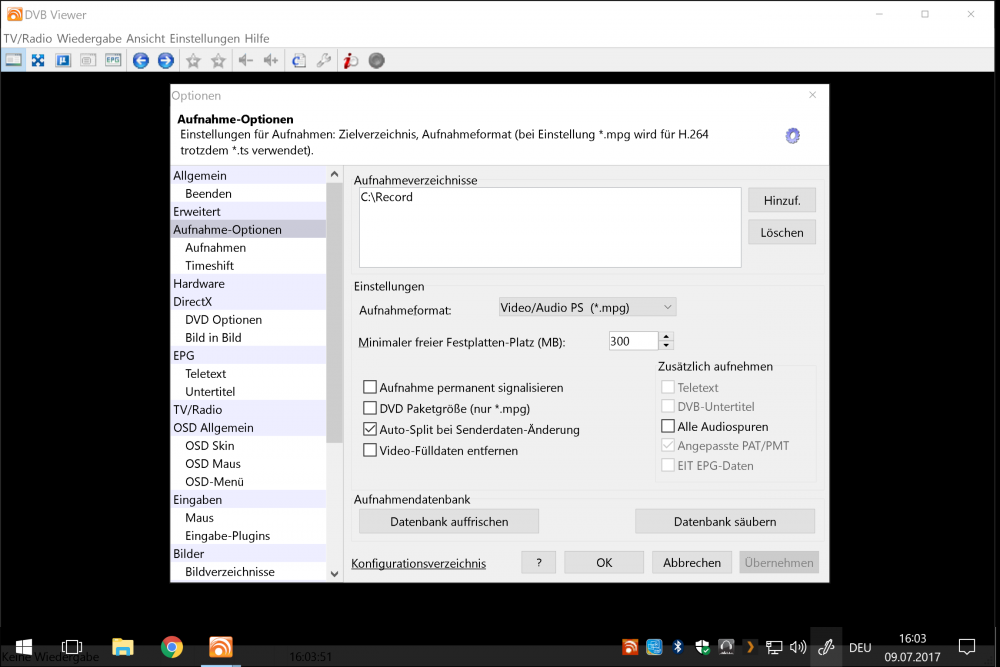This screenshot has height=667, width=1000.
Task: Disable Auto-Split bei Senderdaten-Änderung
Action: (x=370, y=430)
